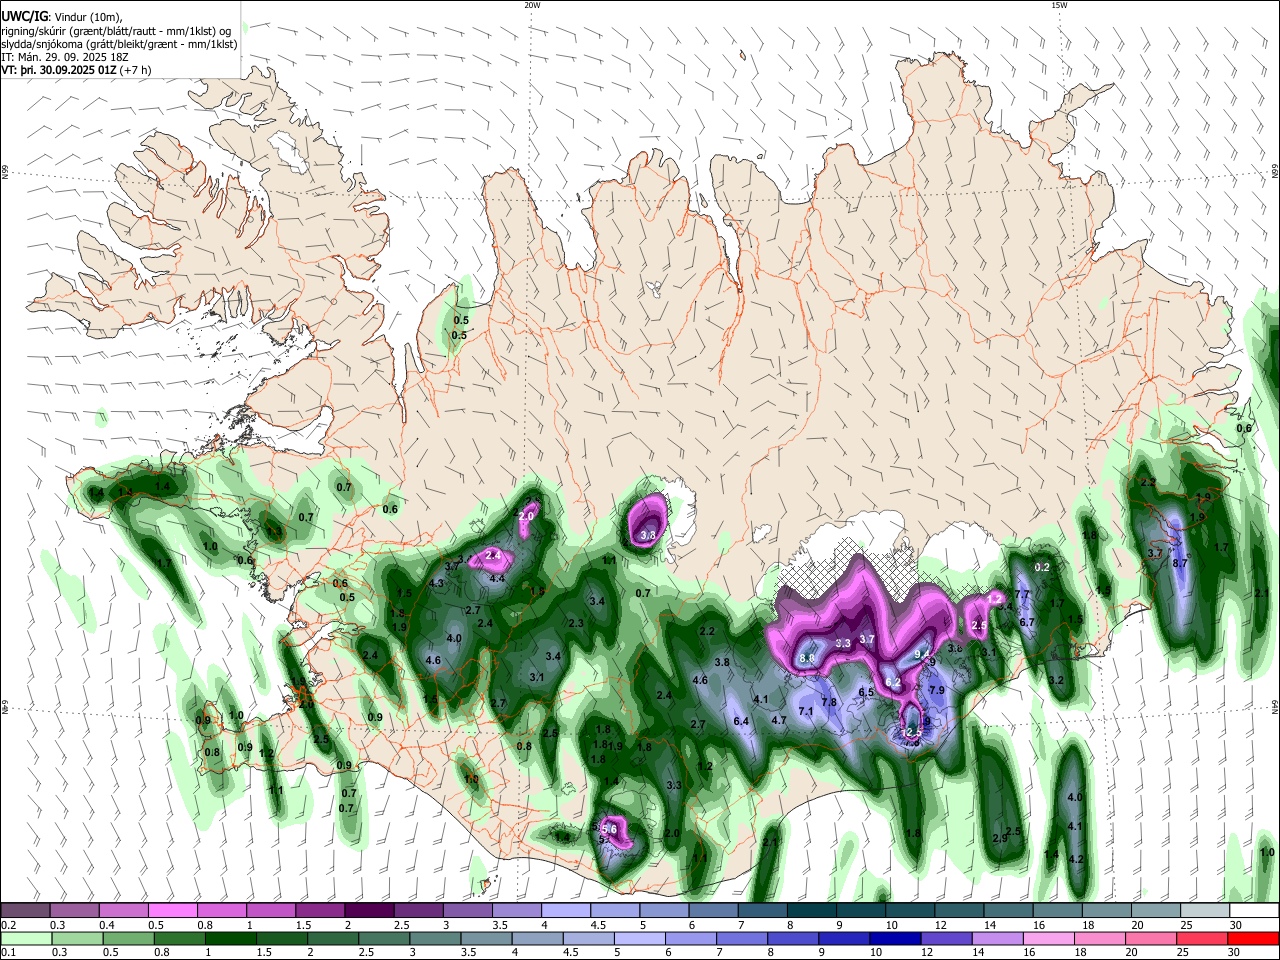Click the white swatch after 30 in upper legend row

1253,911
